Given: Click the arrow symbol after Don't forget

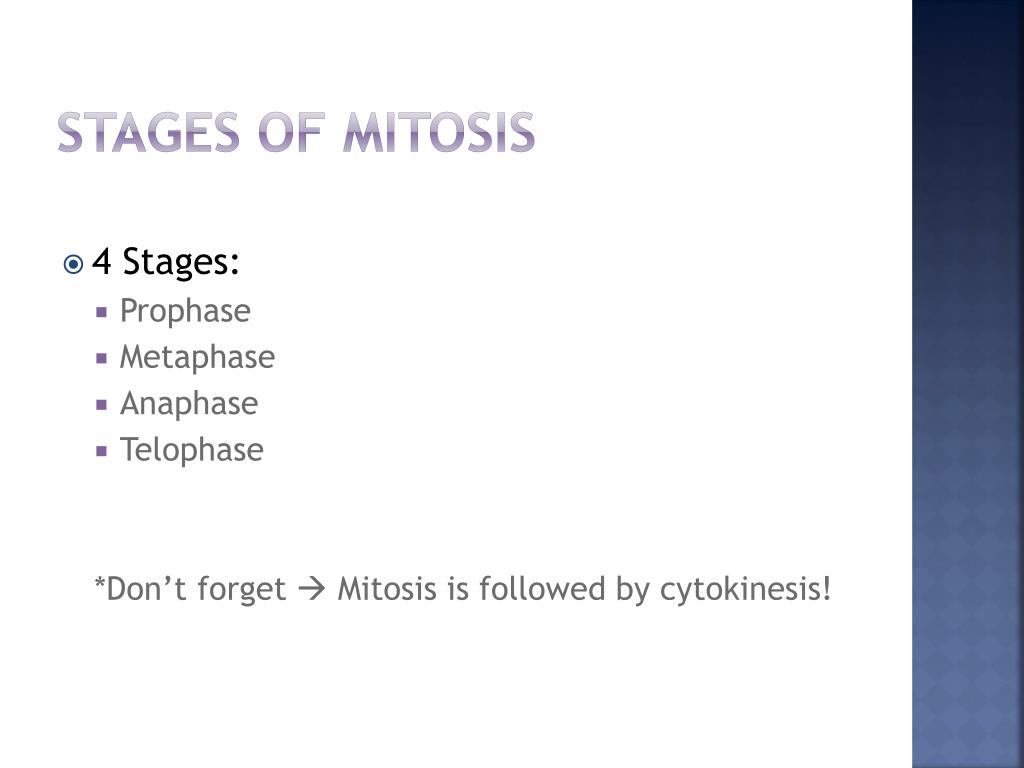Looking at the screenshot, I should click(312, 589).
